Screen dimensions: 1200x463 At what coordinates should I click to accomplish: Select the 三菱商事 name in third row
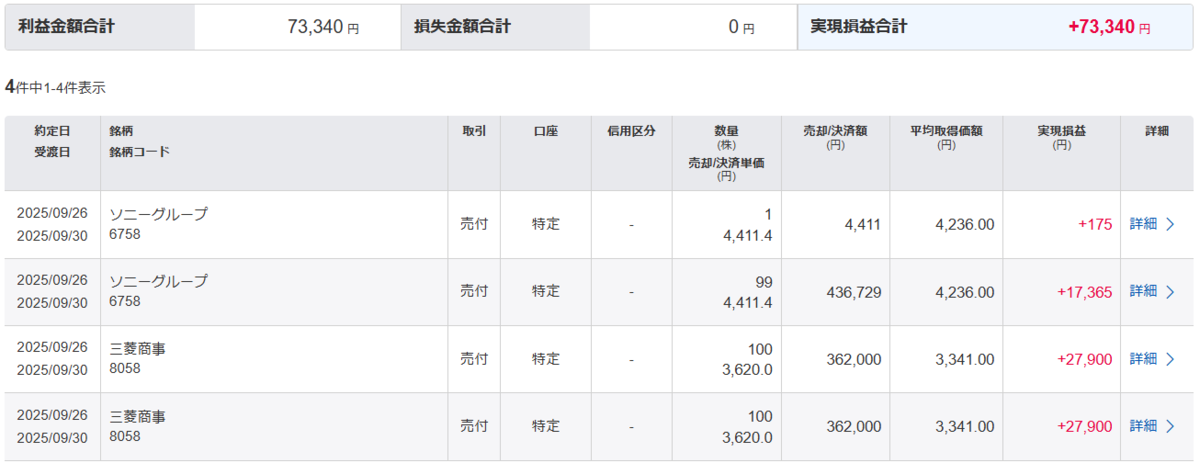(137, 348)
